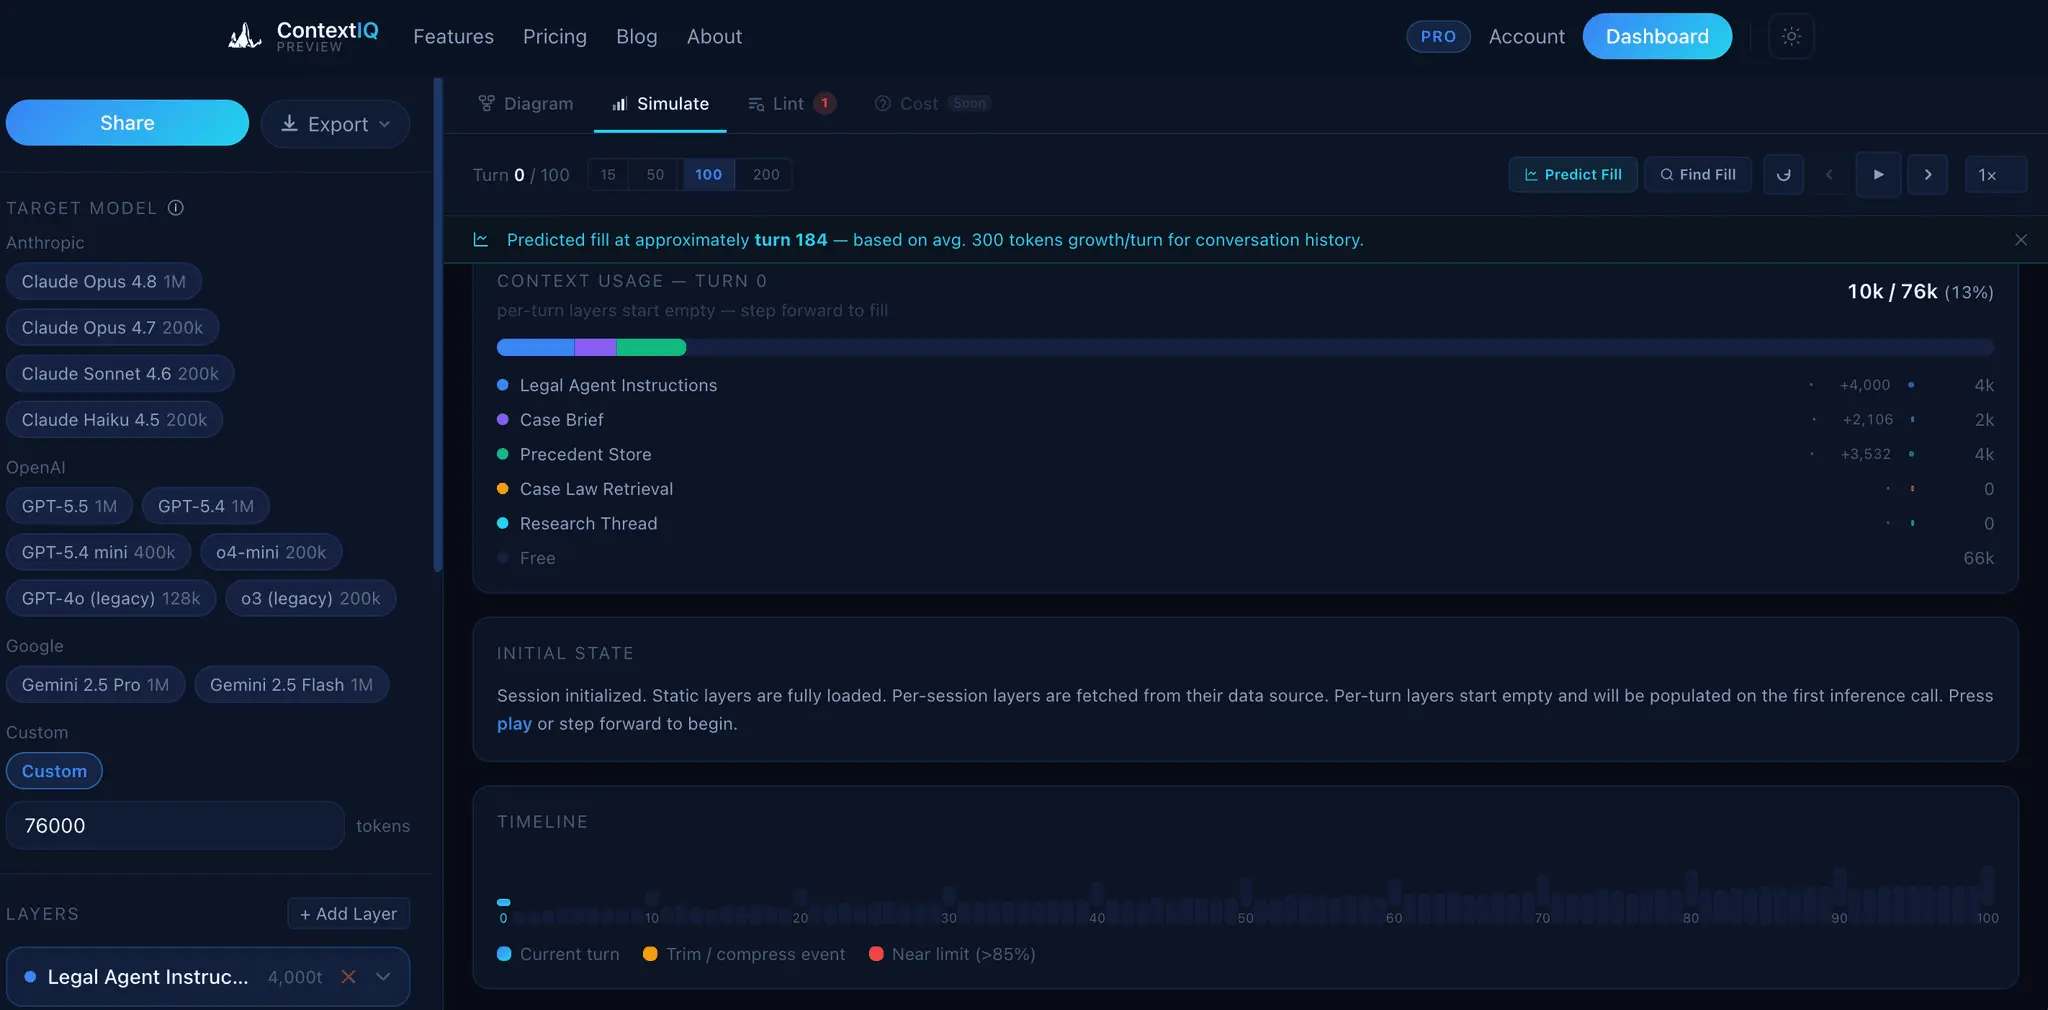Viewport: 2048px width, 1010px height.
Task: Click the Legal Agent Instructions layer item
Action: [208, 977]
